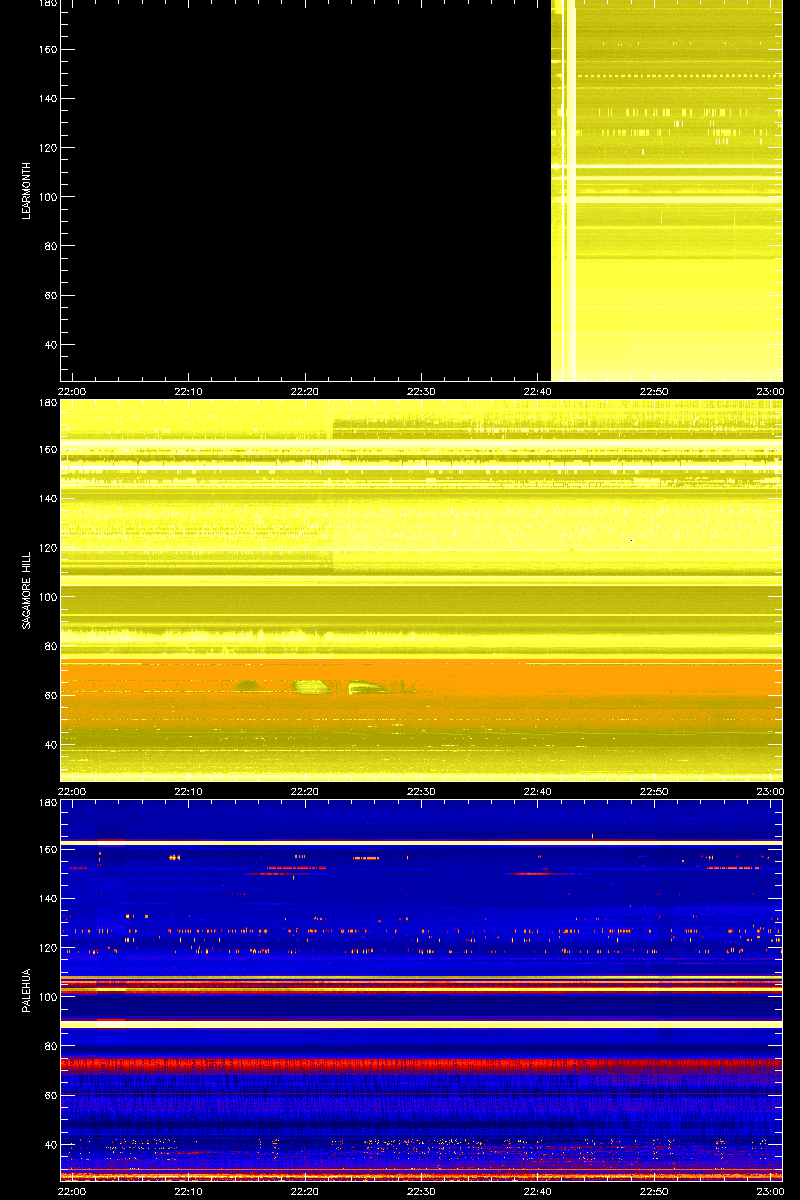Select the 40 value on Sagamore Hill axis
800x1200 pixels.
(50, 745)
